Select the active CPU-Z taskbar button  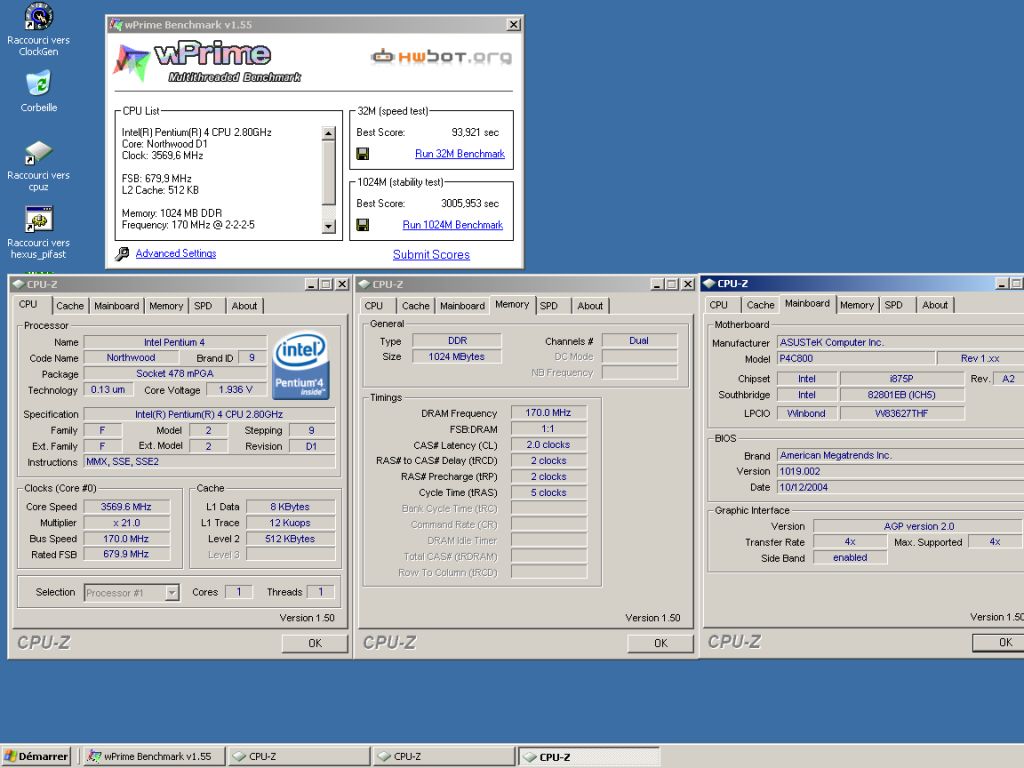click(590, 756)
